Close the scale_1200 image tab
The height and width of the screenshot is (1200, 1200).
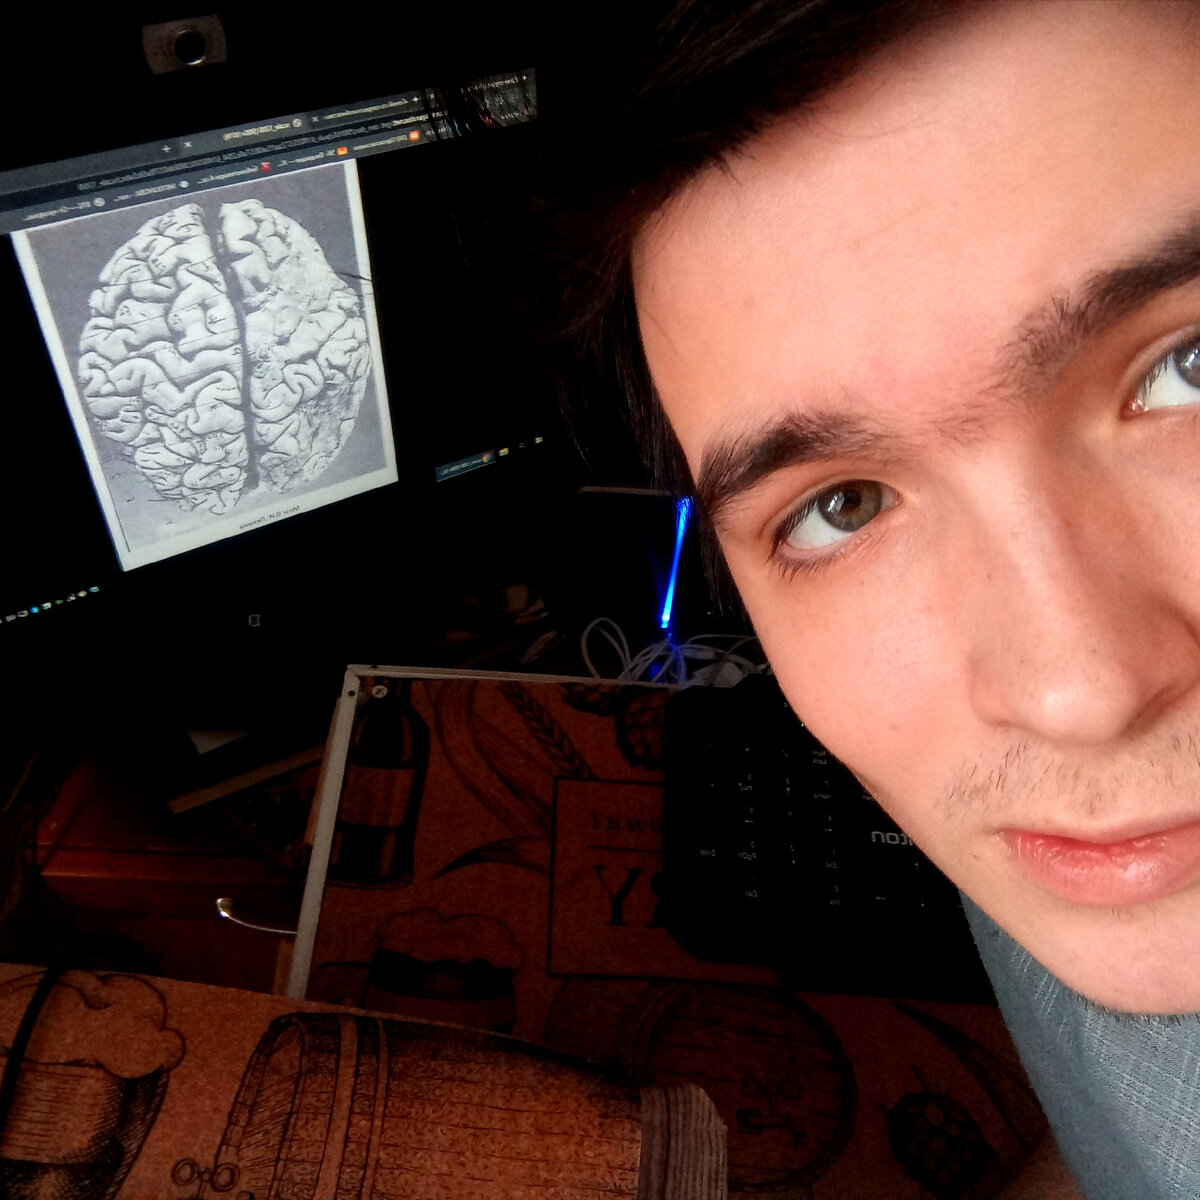[x=188, y=144]
